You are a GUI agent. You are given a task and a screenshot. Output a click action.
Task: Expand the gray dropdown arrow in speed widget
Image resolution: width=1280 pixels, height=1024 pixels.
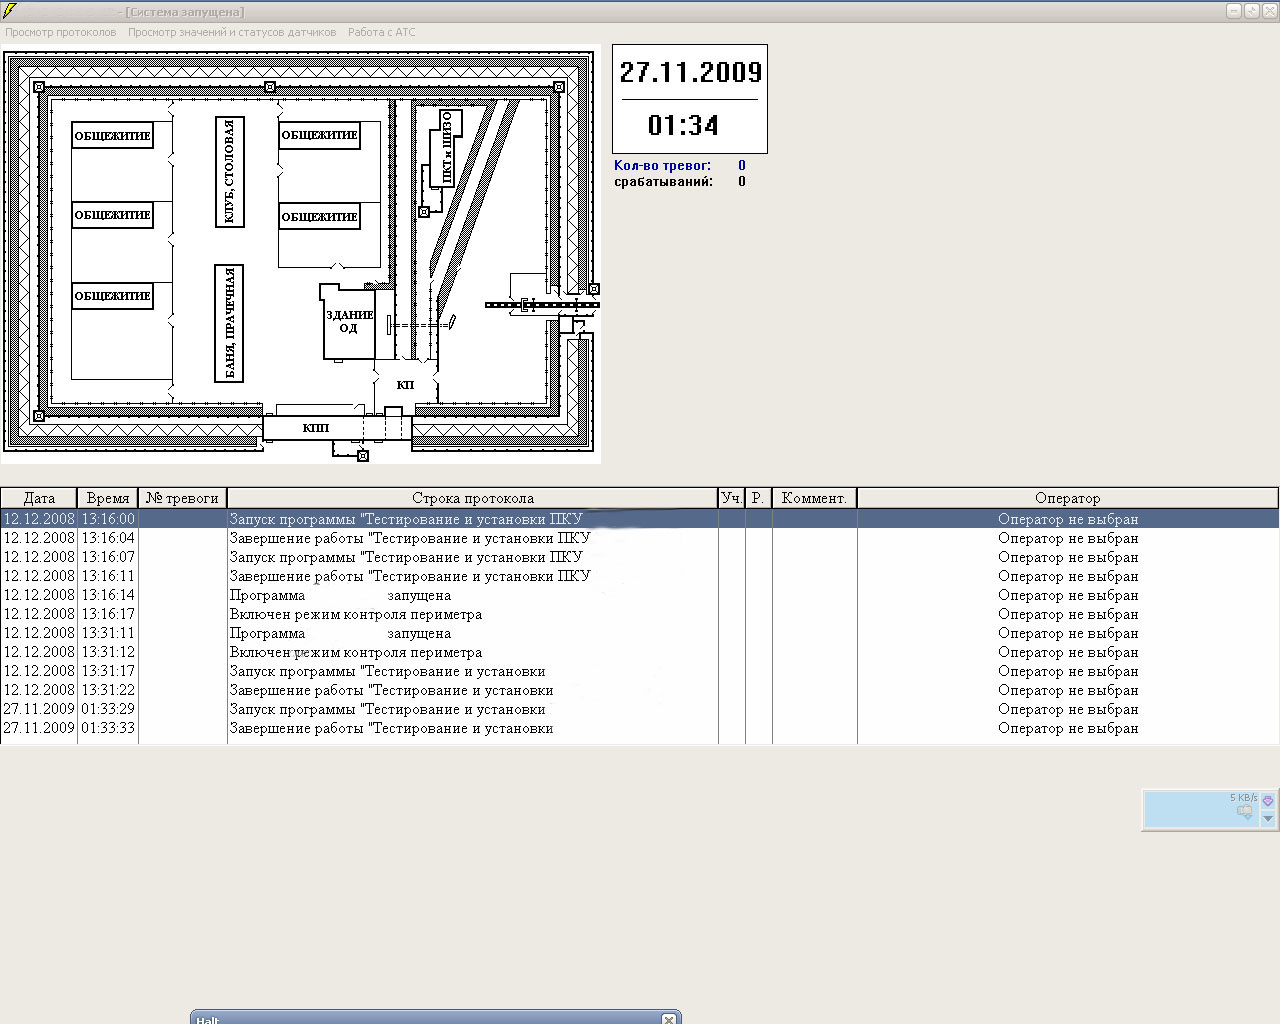point(1268,819)
